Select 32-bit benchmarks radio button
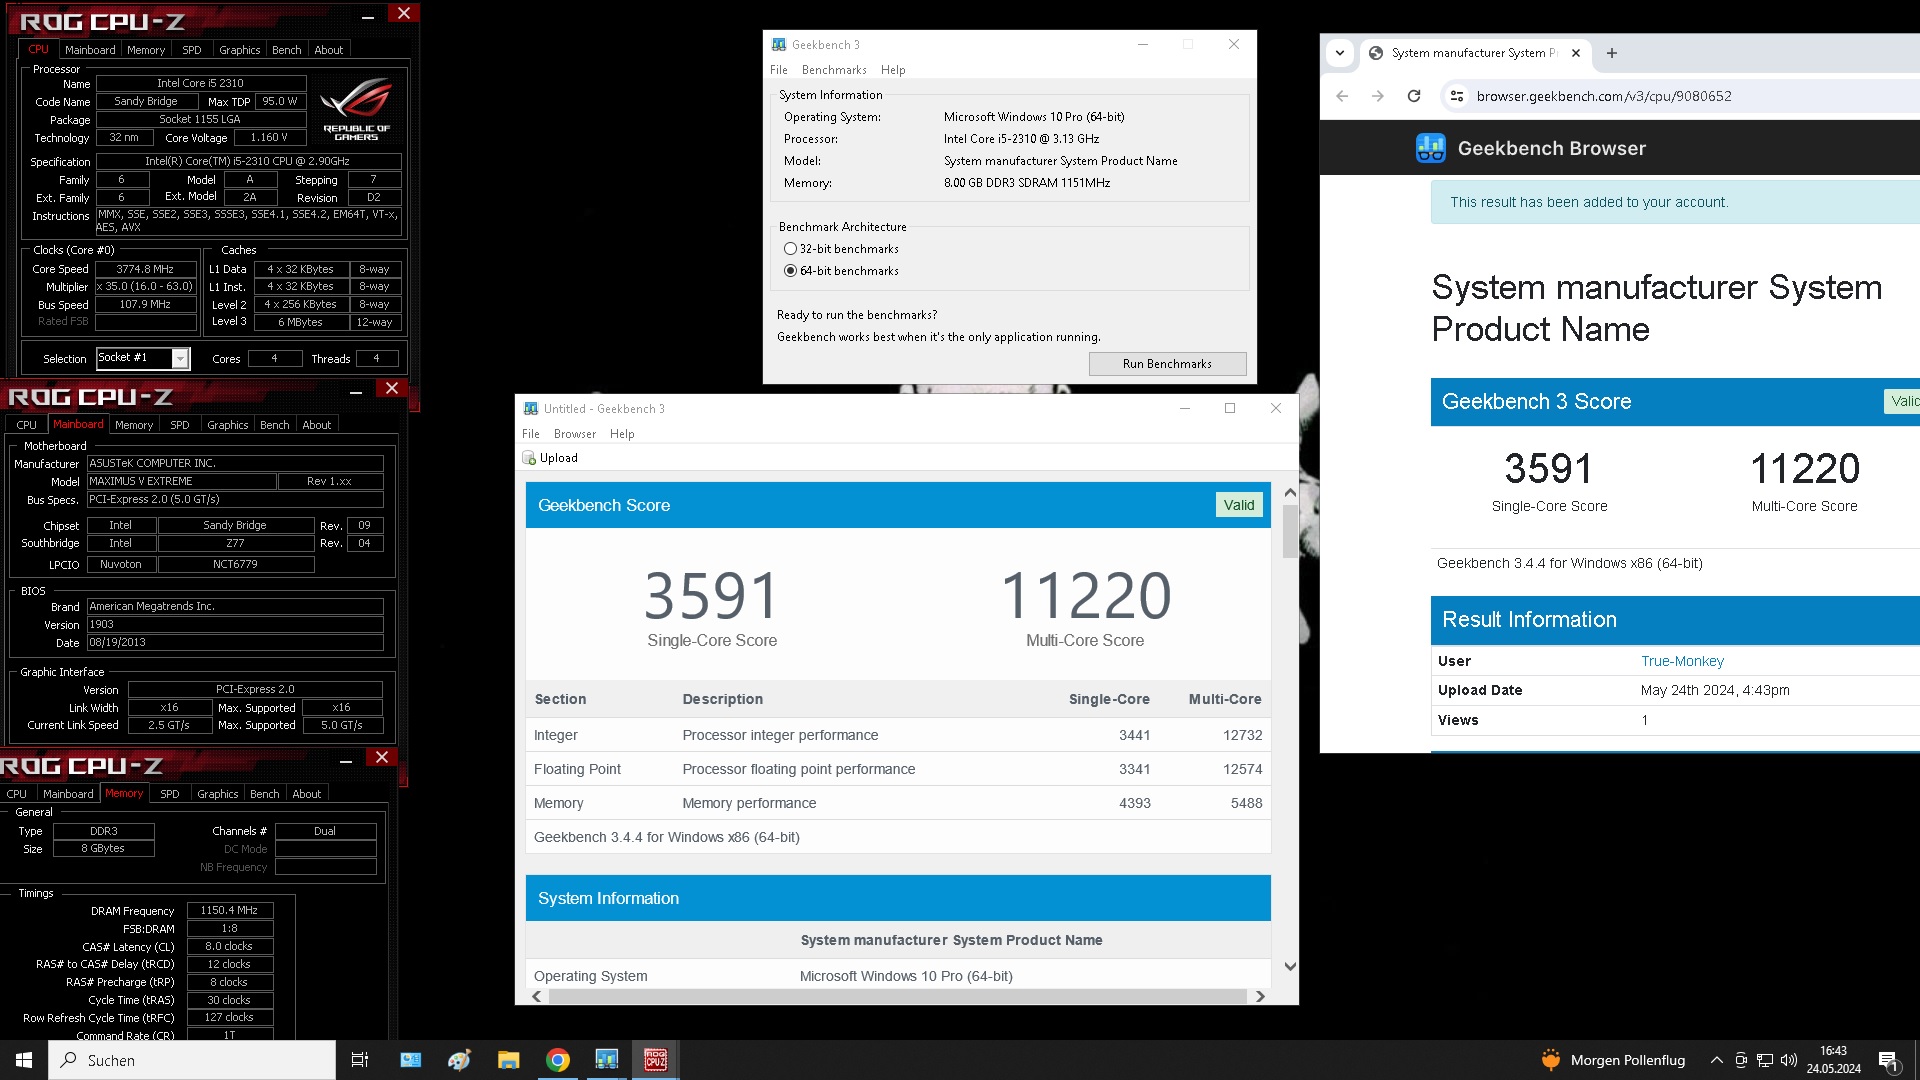This screenshot has height=1080, width=1920. (790, 249)
